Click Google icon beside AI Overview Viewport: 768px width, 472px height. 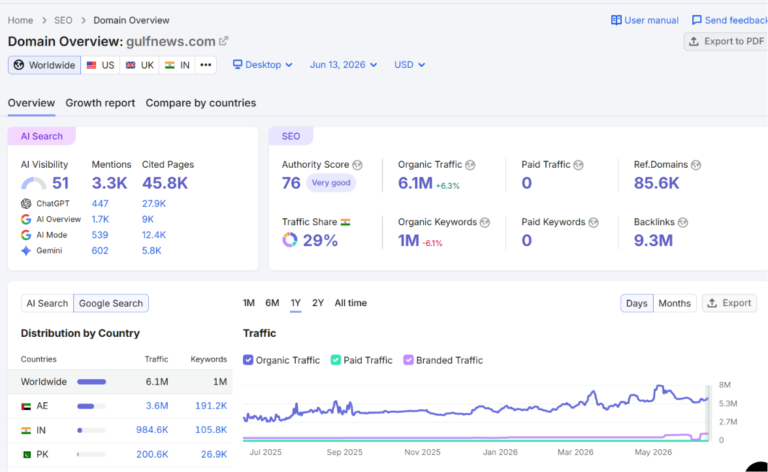pos(26,219)
